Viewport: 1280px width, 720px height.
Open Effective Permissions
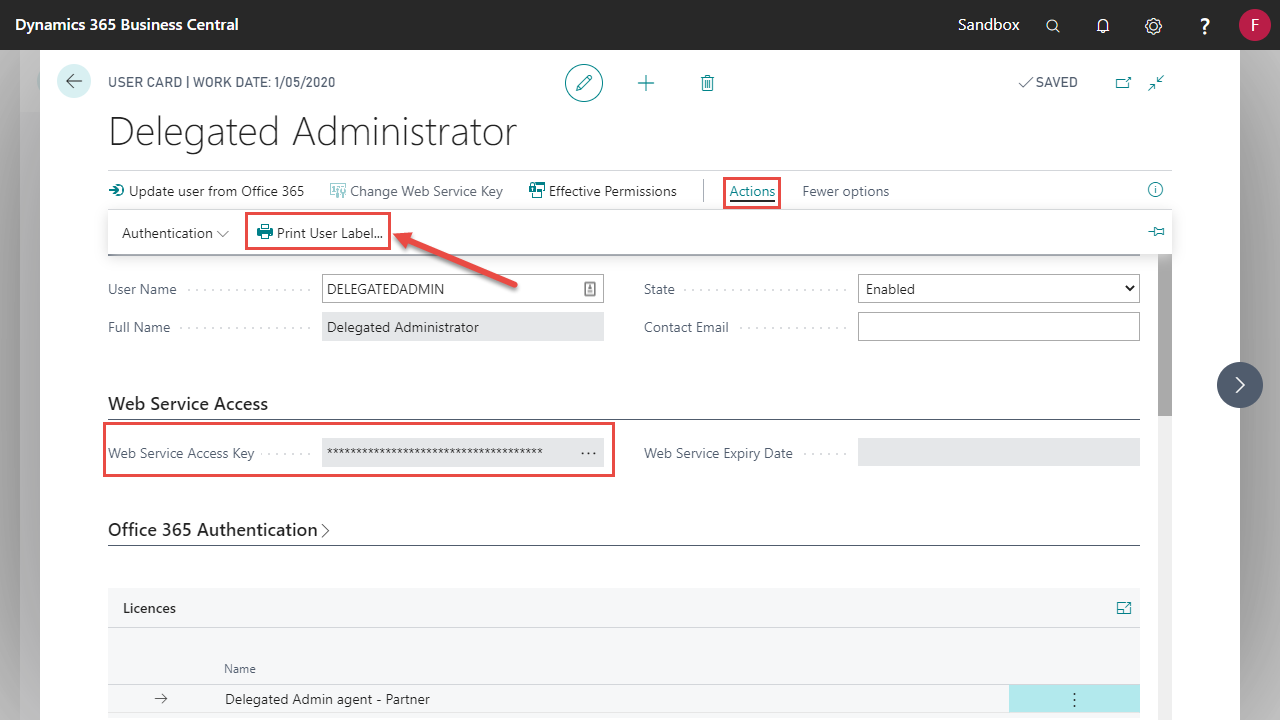(x=603, y=191)
